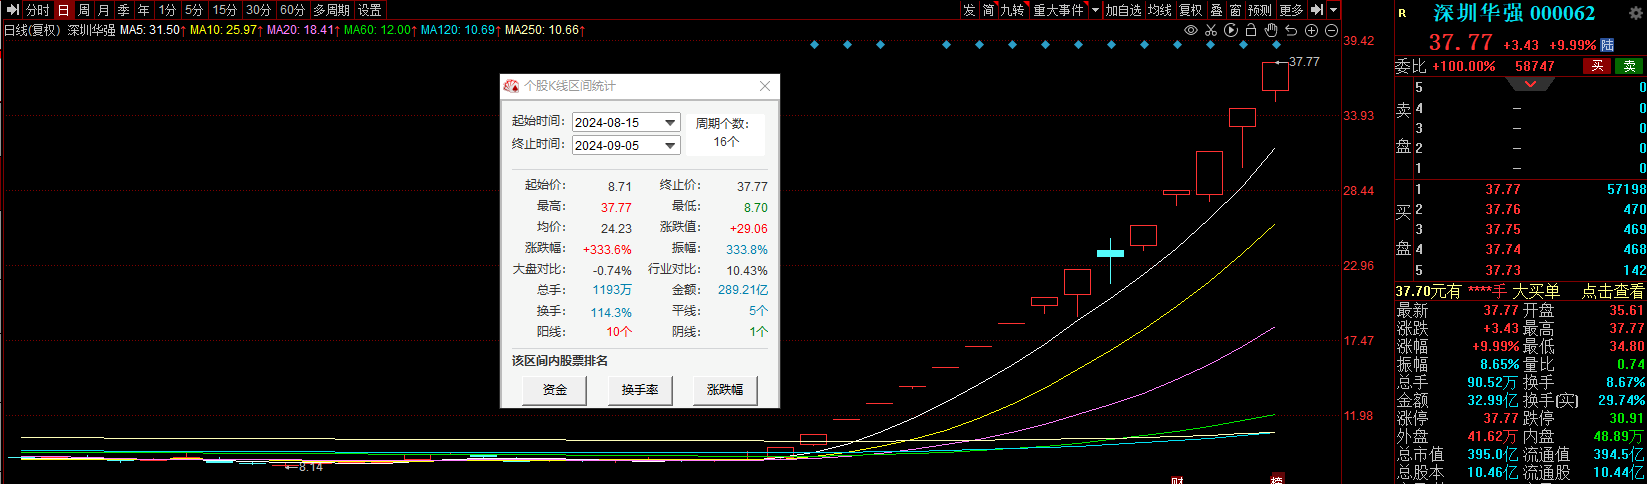Viewport: 1647px width, 484px height.
Task: Click the eye icon in chart toolbar
Action: (1190, 30)
